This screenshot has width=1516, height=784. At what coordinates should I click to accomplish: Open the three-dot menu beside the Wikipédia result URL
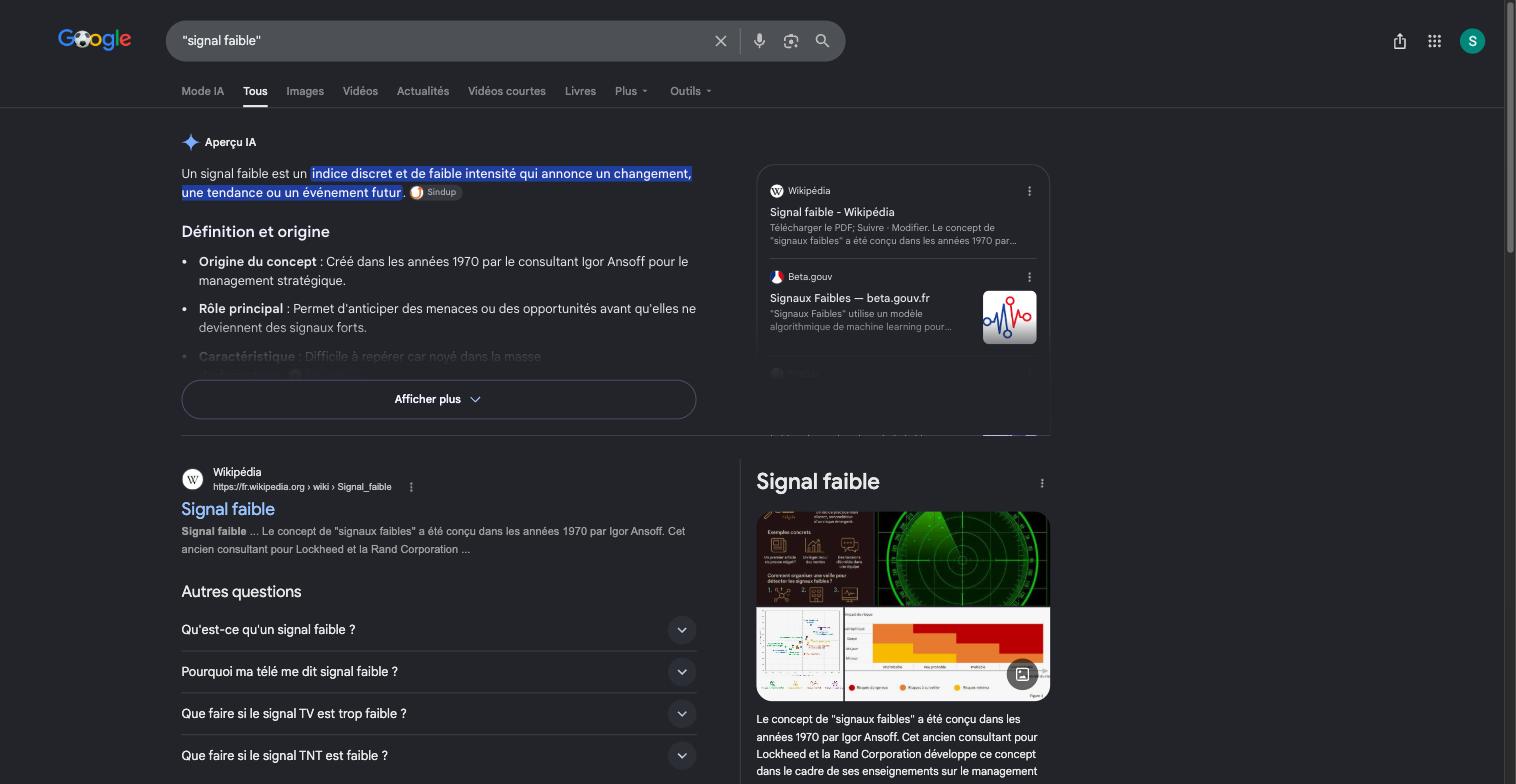point(411,487)
